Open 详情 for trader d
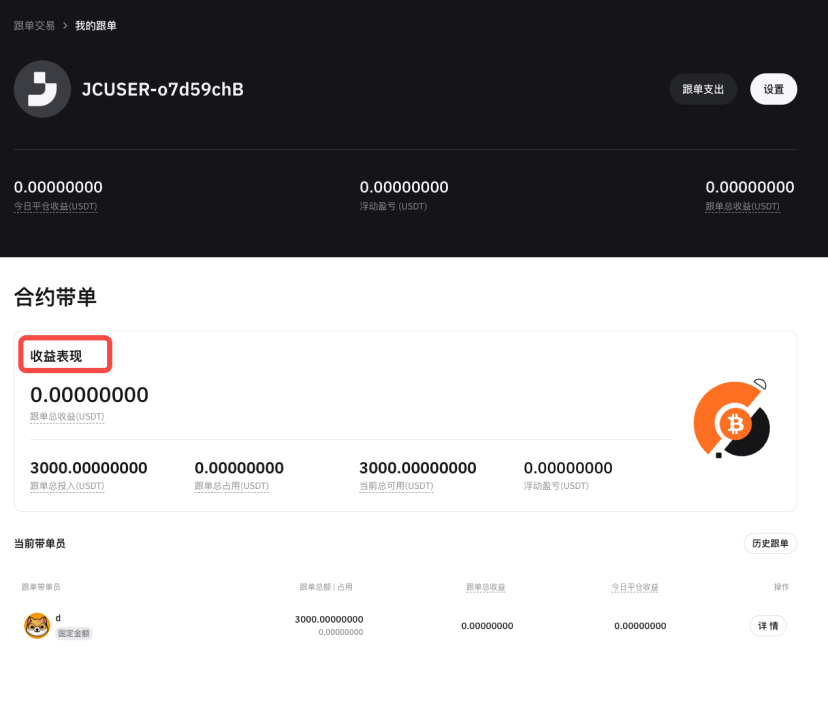The image size is (828, 724). 767,626
